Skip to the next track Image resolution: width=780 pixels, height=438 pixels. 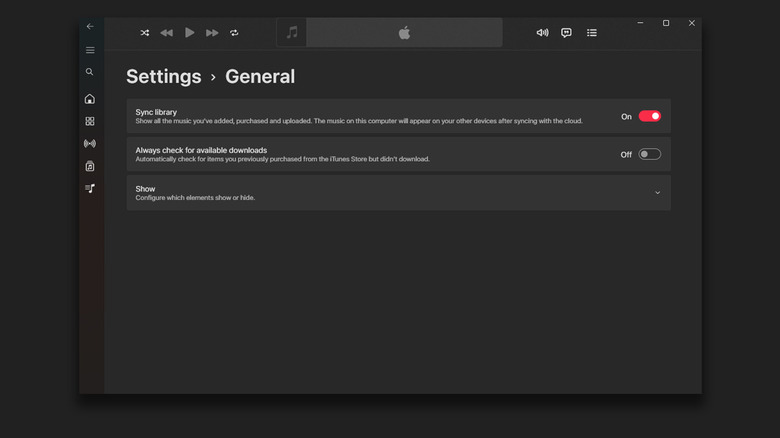(212, 33)
